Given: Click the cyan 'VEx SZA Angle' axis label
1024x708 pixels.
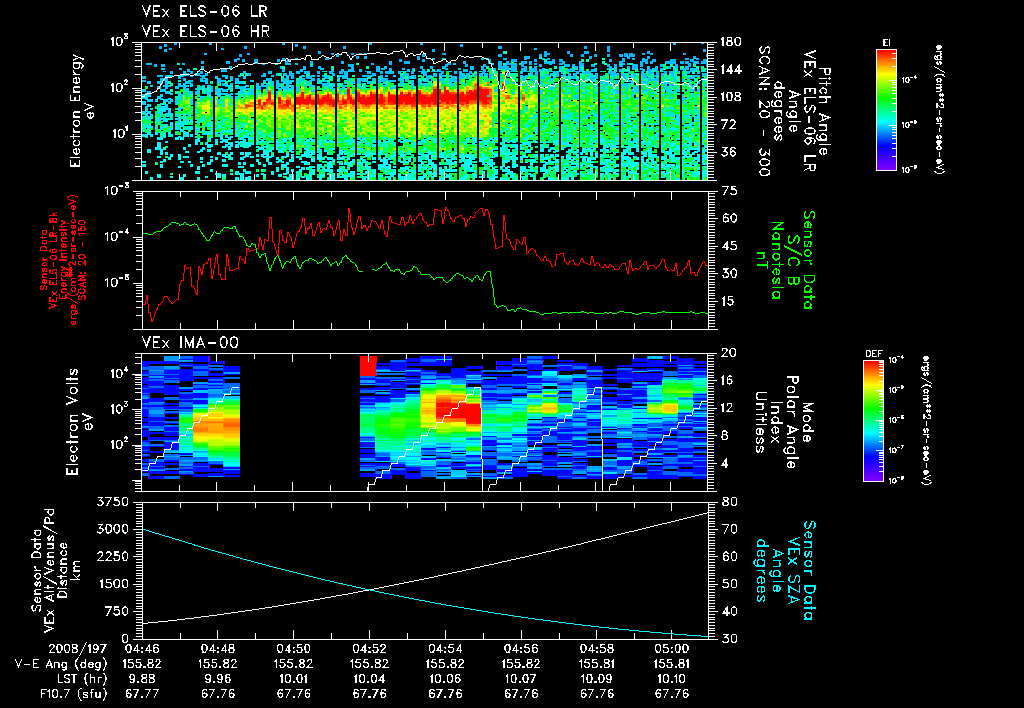Looking at the screenshot, I should (785, 570).
